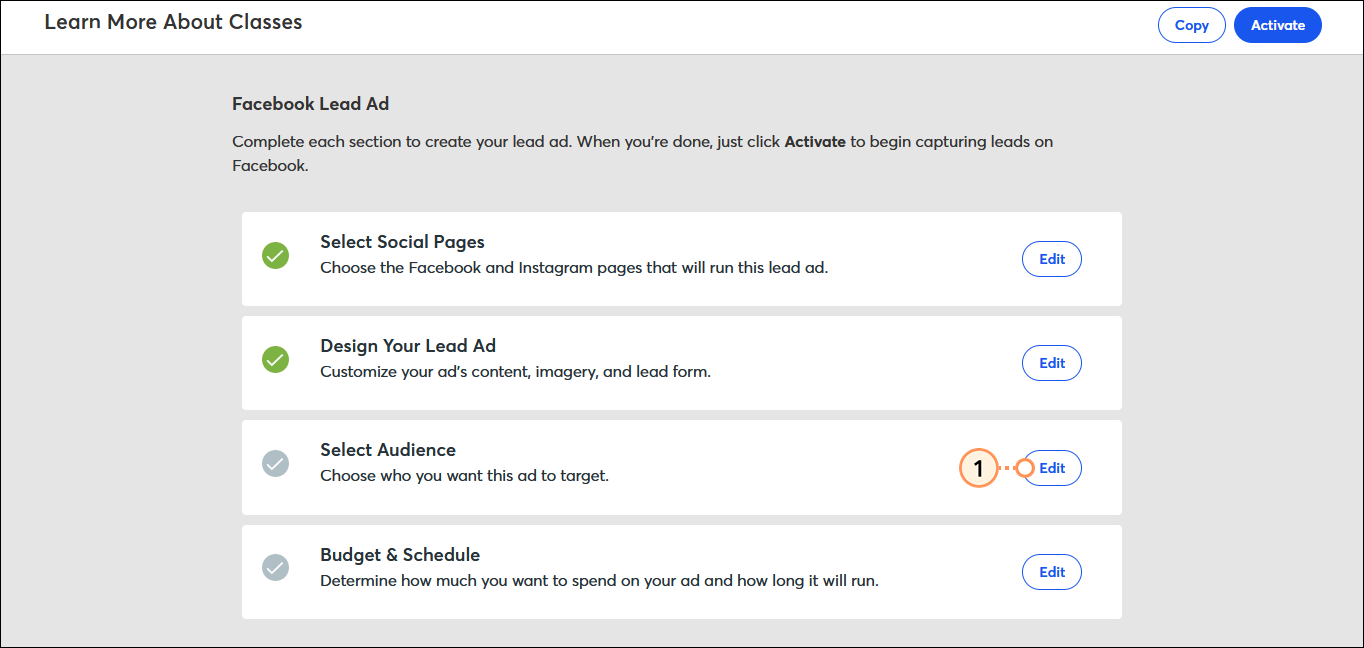Open Edit for Select Audience
The width and height of the screenshot is (1364, 648).
(x=1051, y=468)
